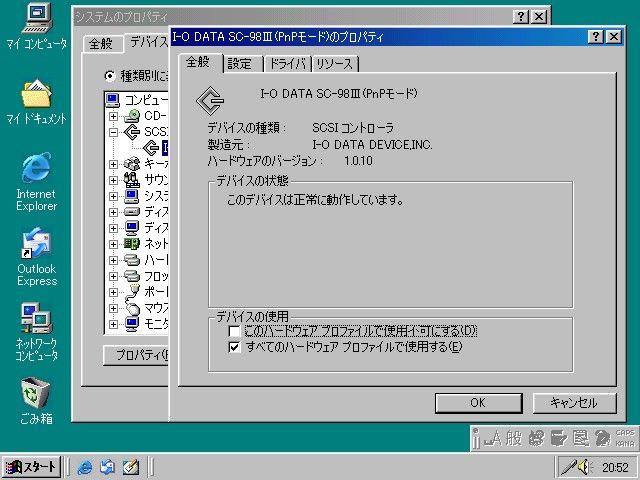Switch to the リソース tab
This screenshot has height=480, width=640.
[335, 64]
